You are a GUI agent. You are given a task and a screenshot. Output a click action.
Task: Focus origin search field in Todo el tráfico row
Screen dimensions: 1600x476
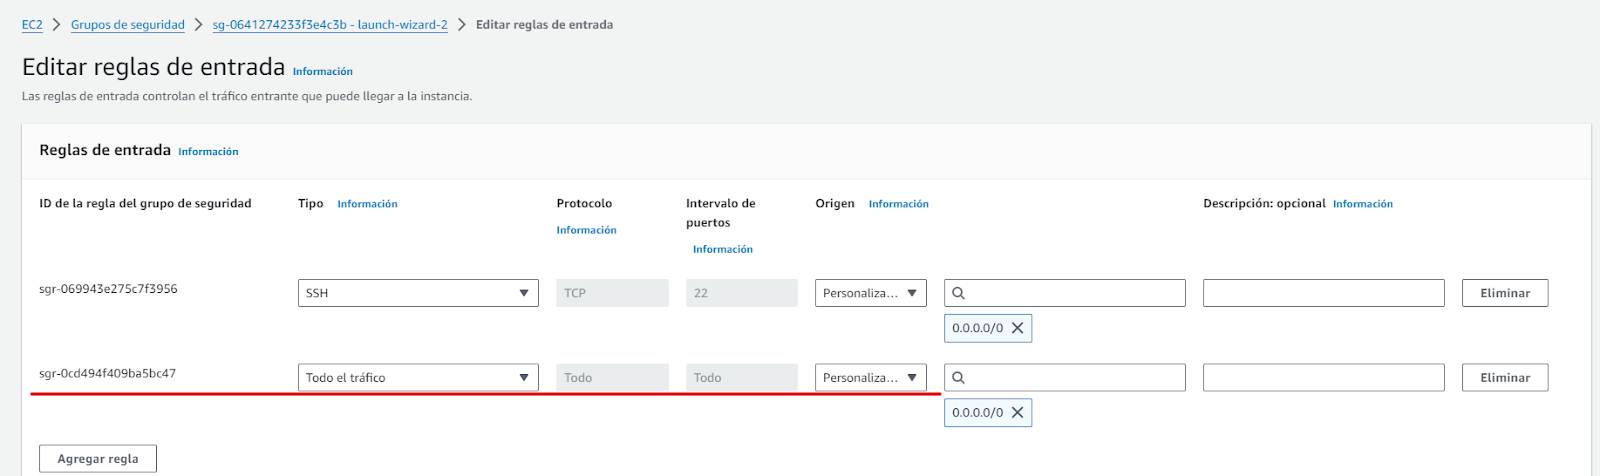pyautogui.click(x=1065, y=378)
